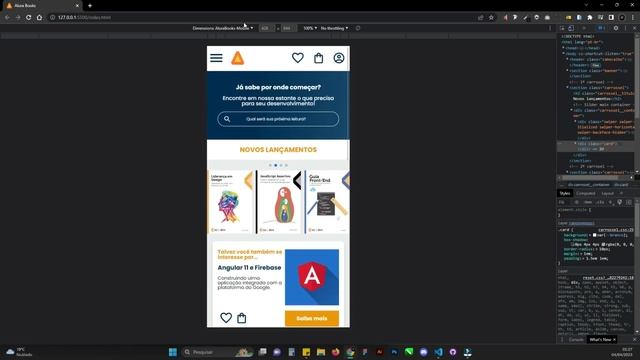Image resolution: width=640 pixels, height=360 pixels.
Task: Collapse the body element in DOM tree
Action: point(564,53)
